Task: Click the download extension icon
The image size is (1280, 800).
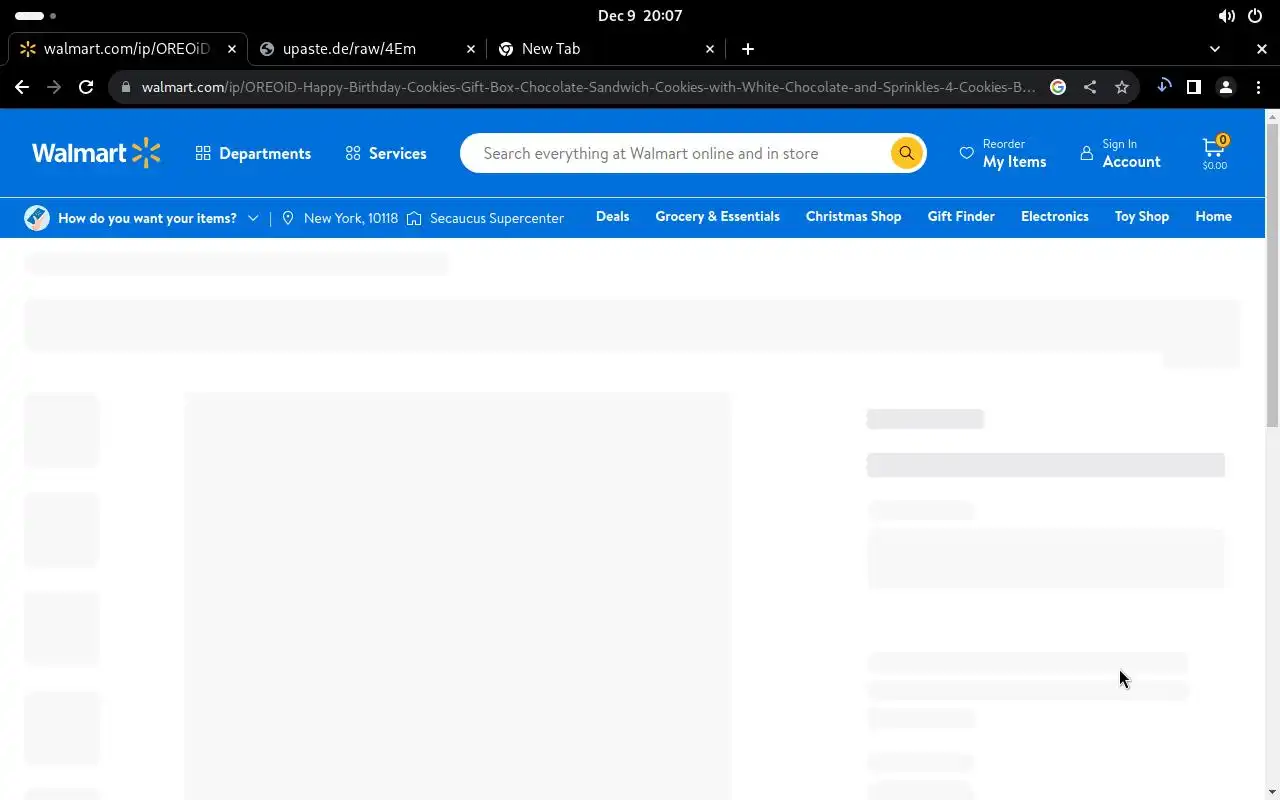Action: pyautogui.click(x=1164, y=87)
